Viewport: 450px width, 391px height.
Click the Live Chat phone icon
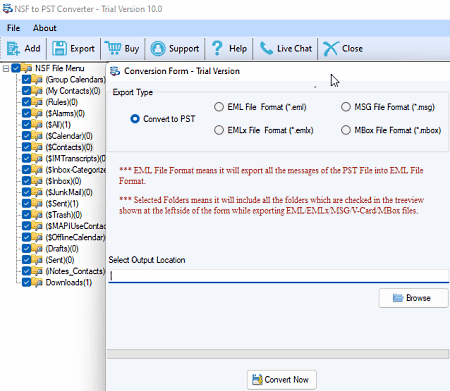tap(266, 49)
